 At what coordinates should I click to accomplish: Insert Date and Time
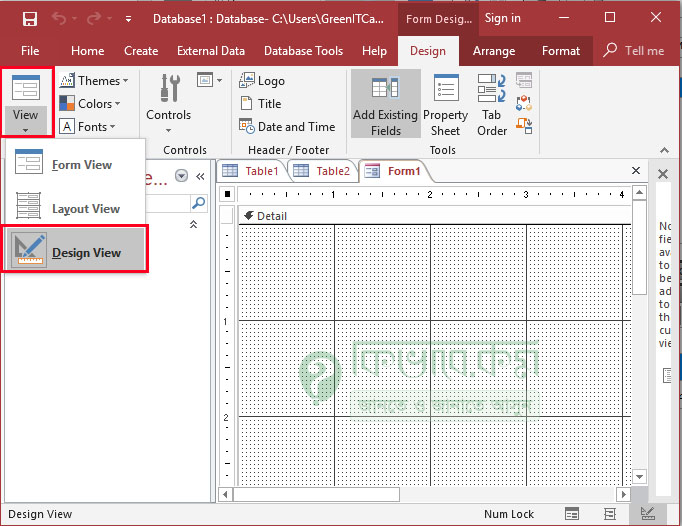287,127
